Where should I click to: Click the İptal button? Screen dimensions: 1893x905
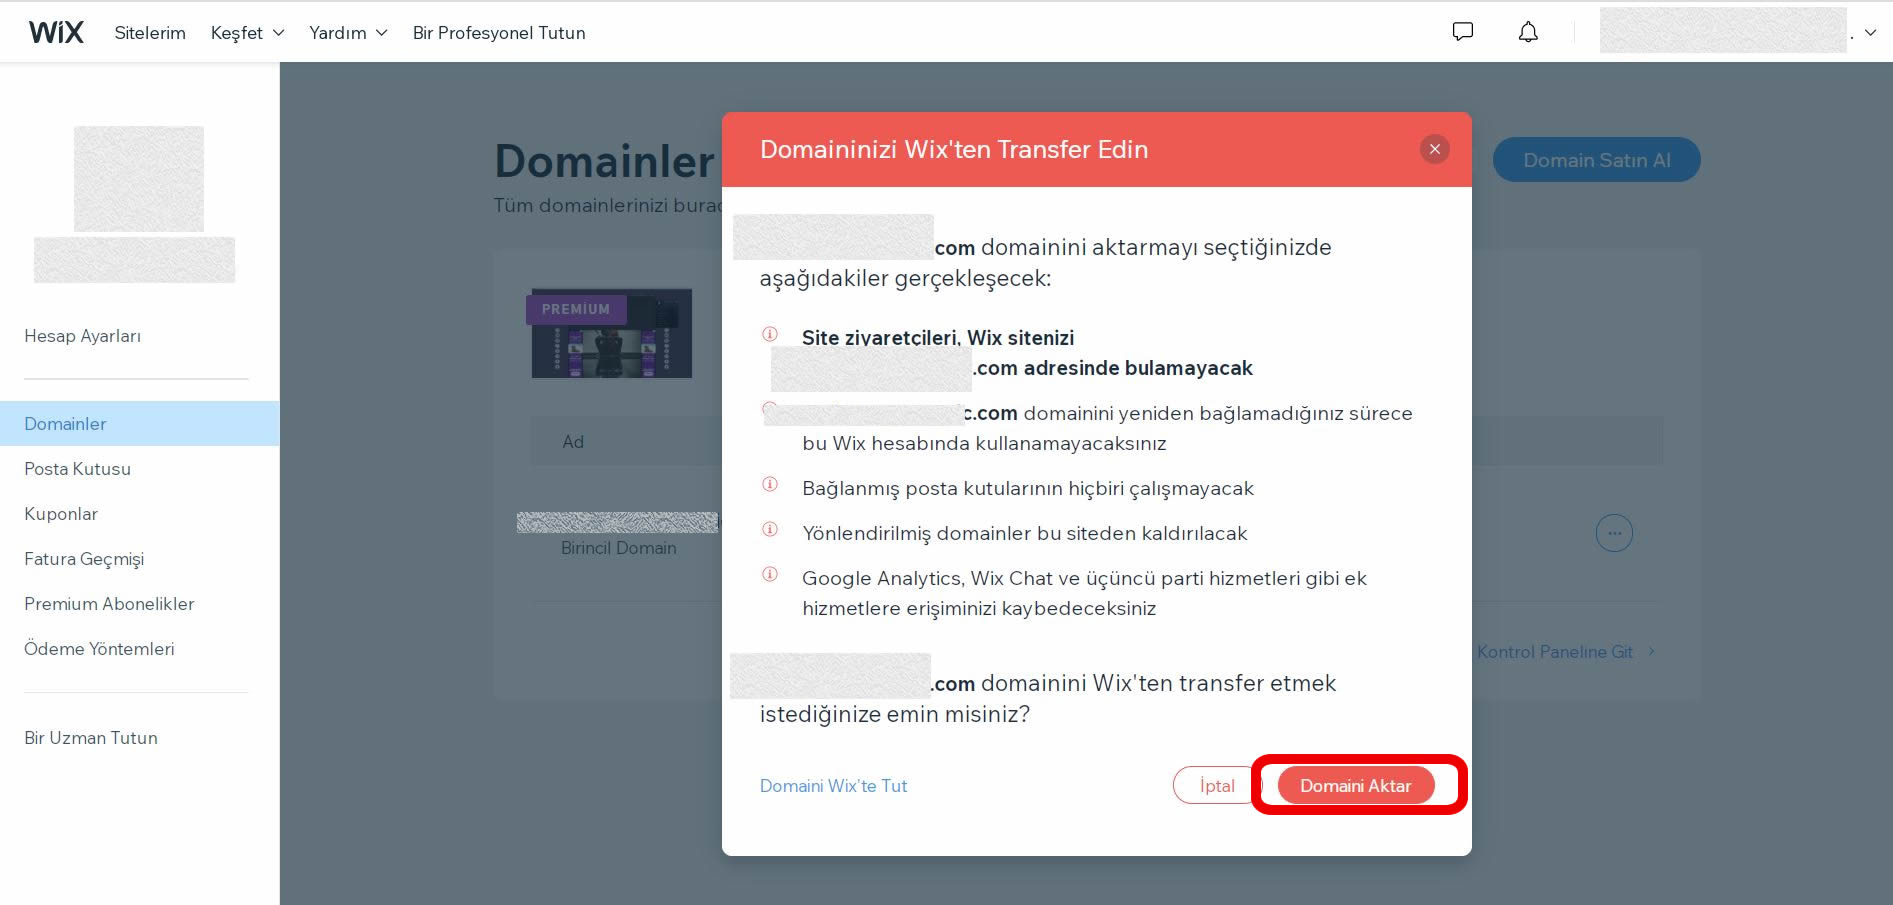(1216, 786)
